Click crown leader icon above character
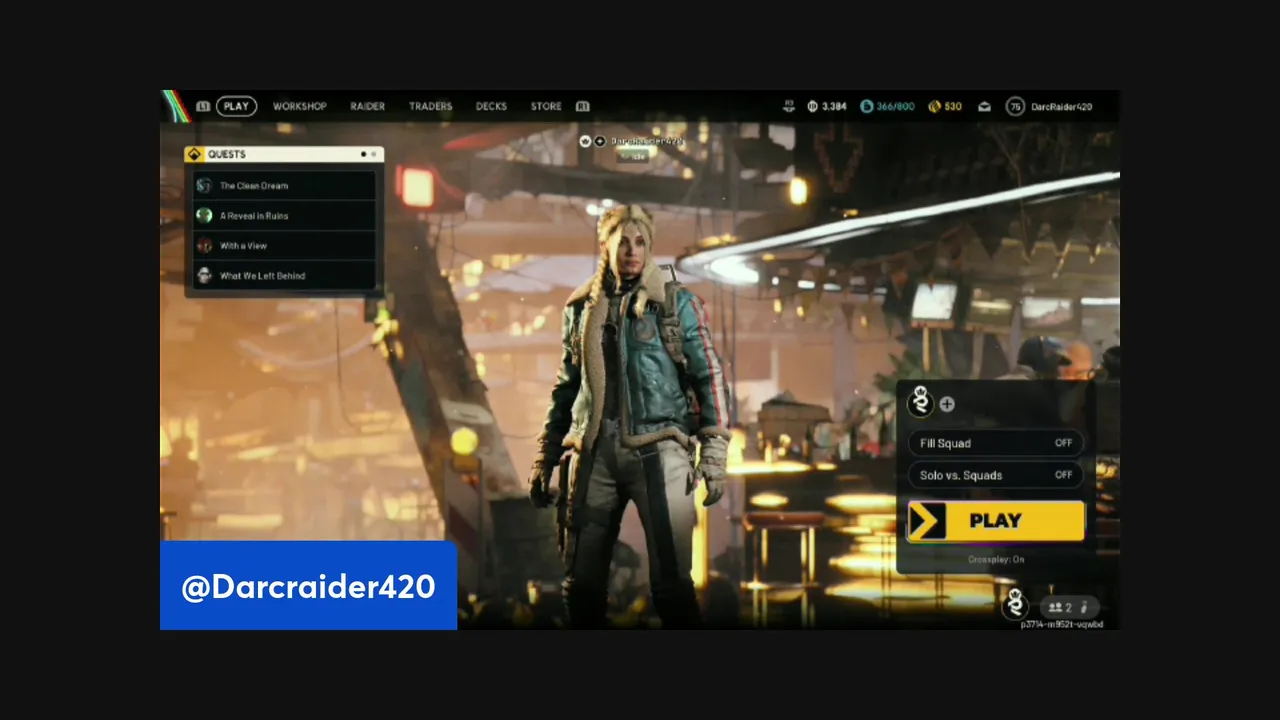1280x720 pixels. [x=586, y=141]
